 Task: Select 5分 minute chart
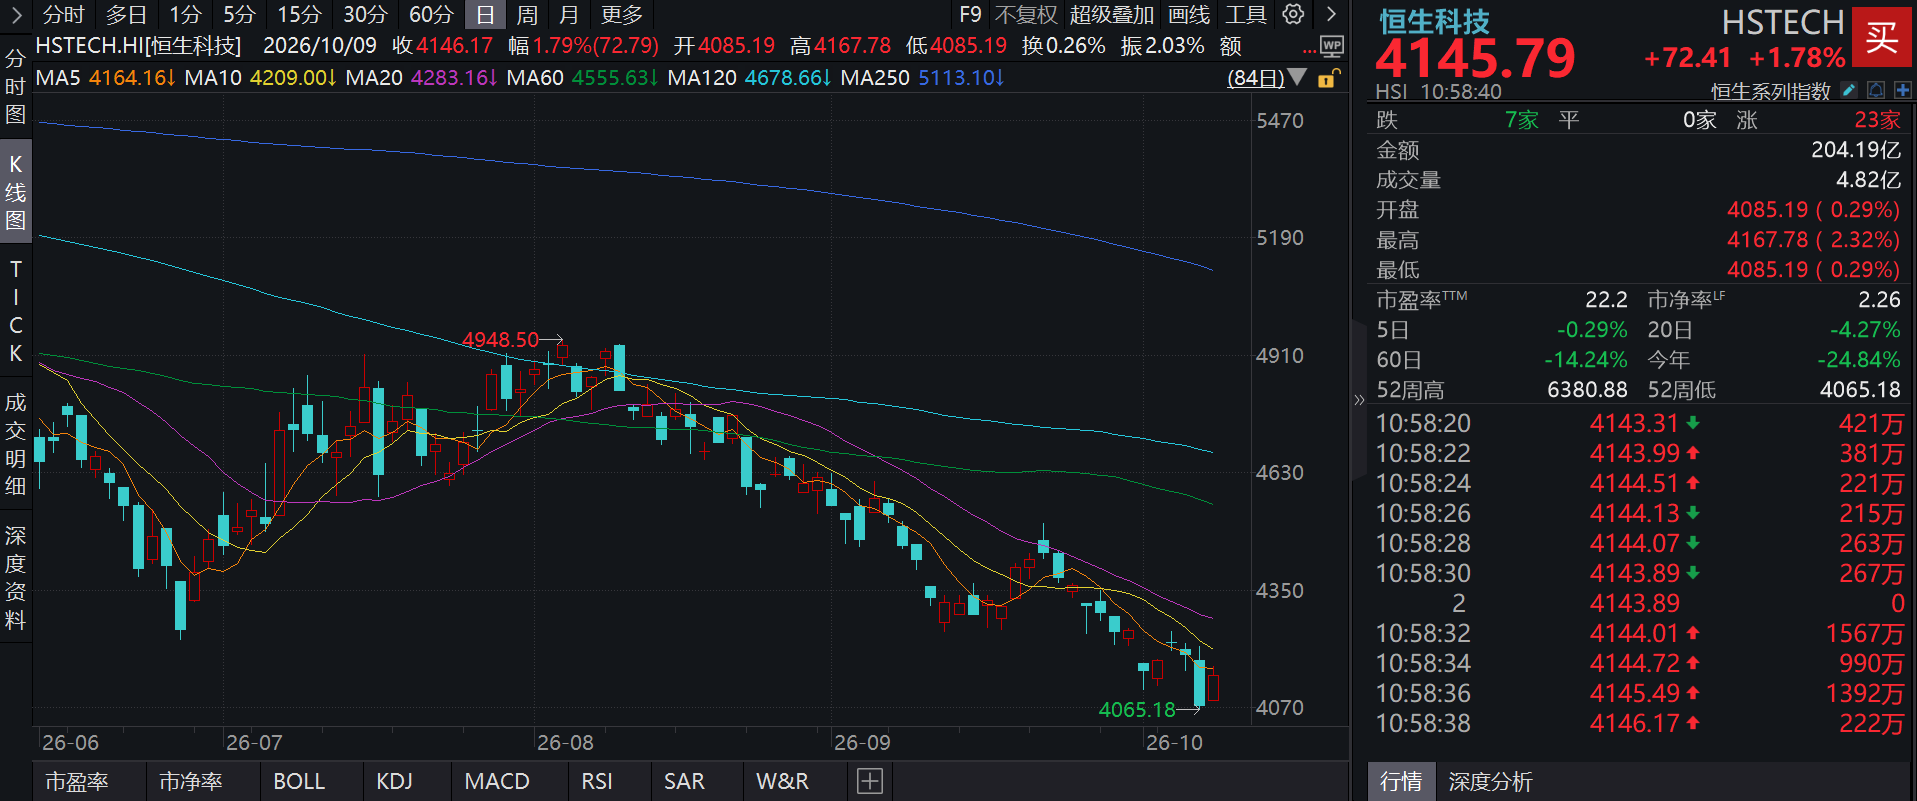[x=239, y=14]
